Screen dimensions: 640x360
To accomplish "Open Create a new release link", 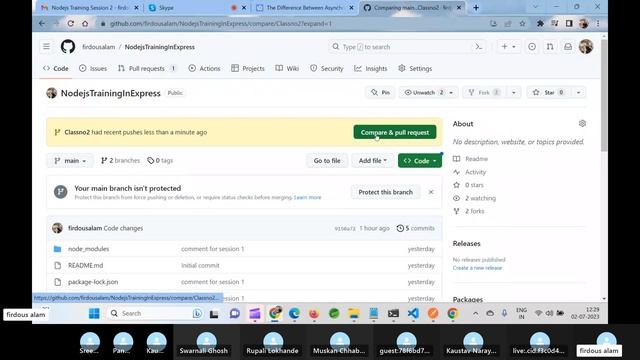I will click(477, 268).
